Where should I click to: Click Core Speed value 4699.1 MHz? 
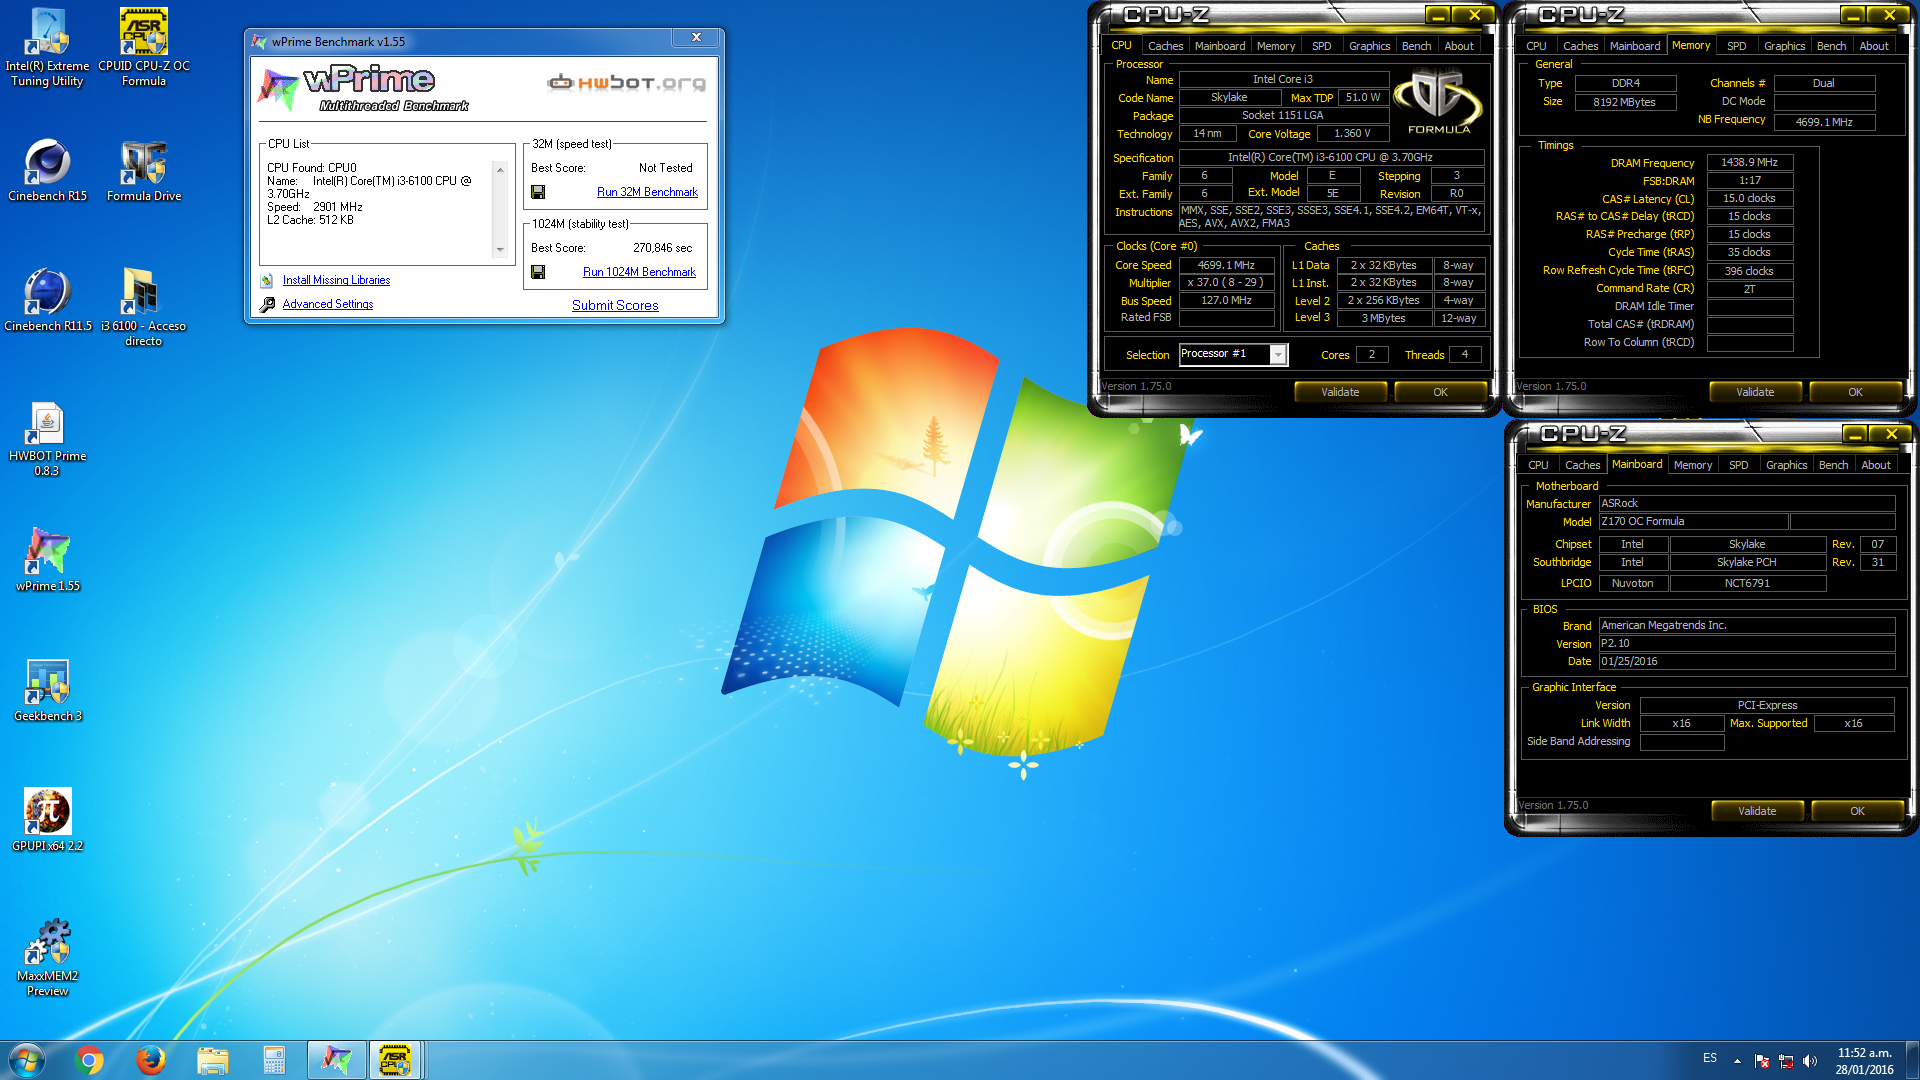tap(1226, 265)
